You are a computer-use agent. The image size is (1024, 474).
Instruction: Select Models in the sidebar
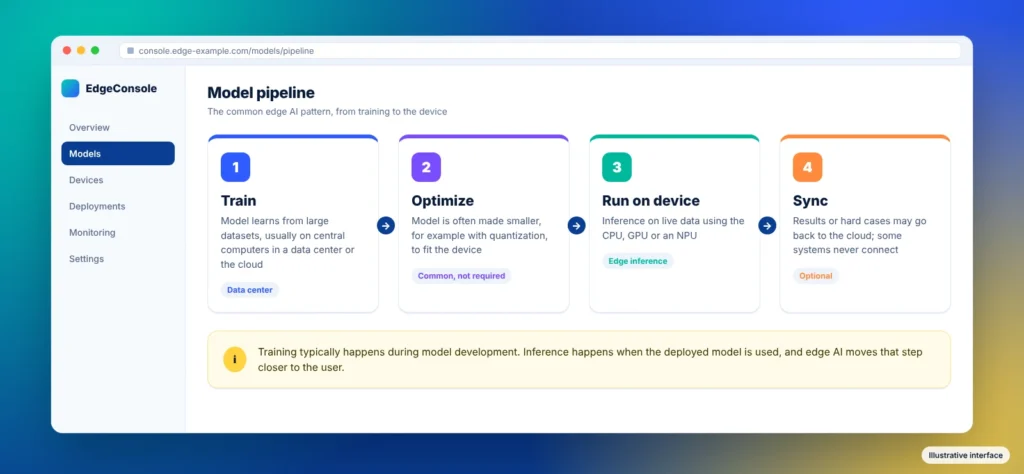pos(118,153)
